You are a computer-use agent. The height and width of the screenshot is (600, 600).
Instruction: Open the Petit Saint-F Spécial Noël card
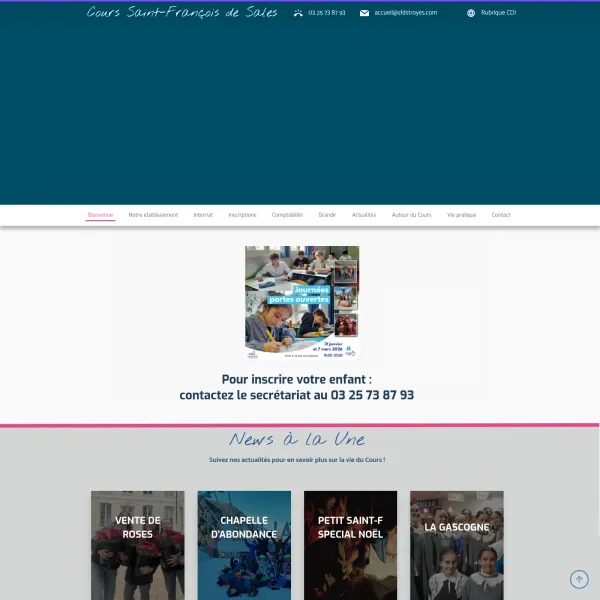tap(350, 545)
